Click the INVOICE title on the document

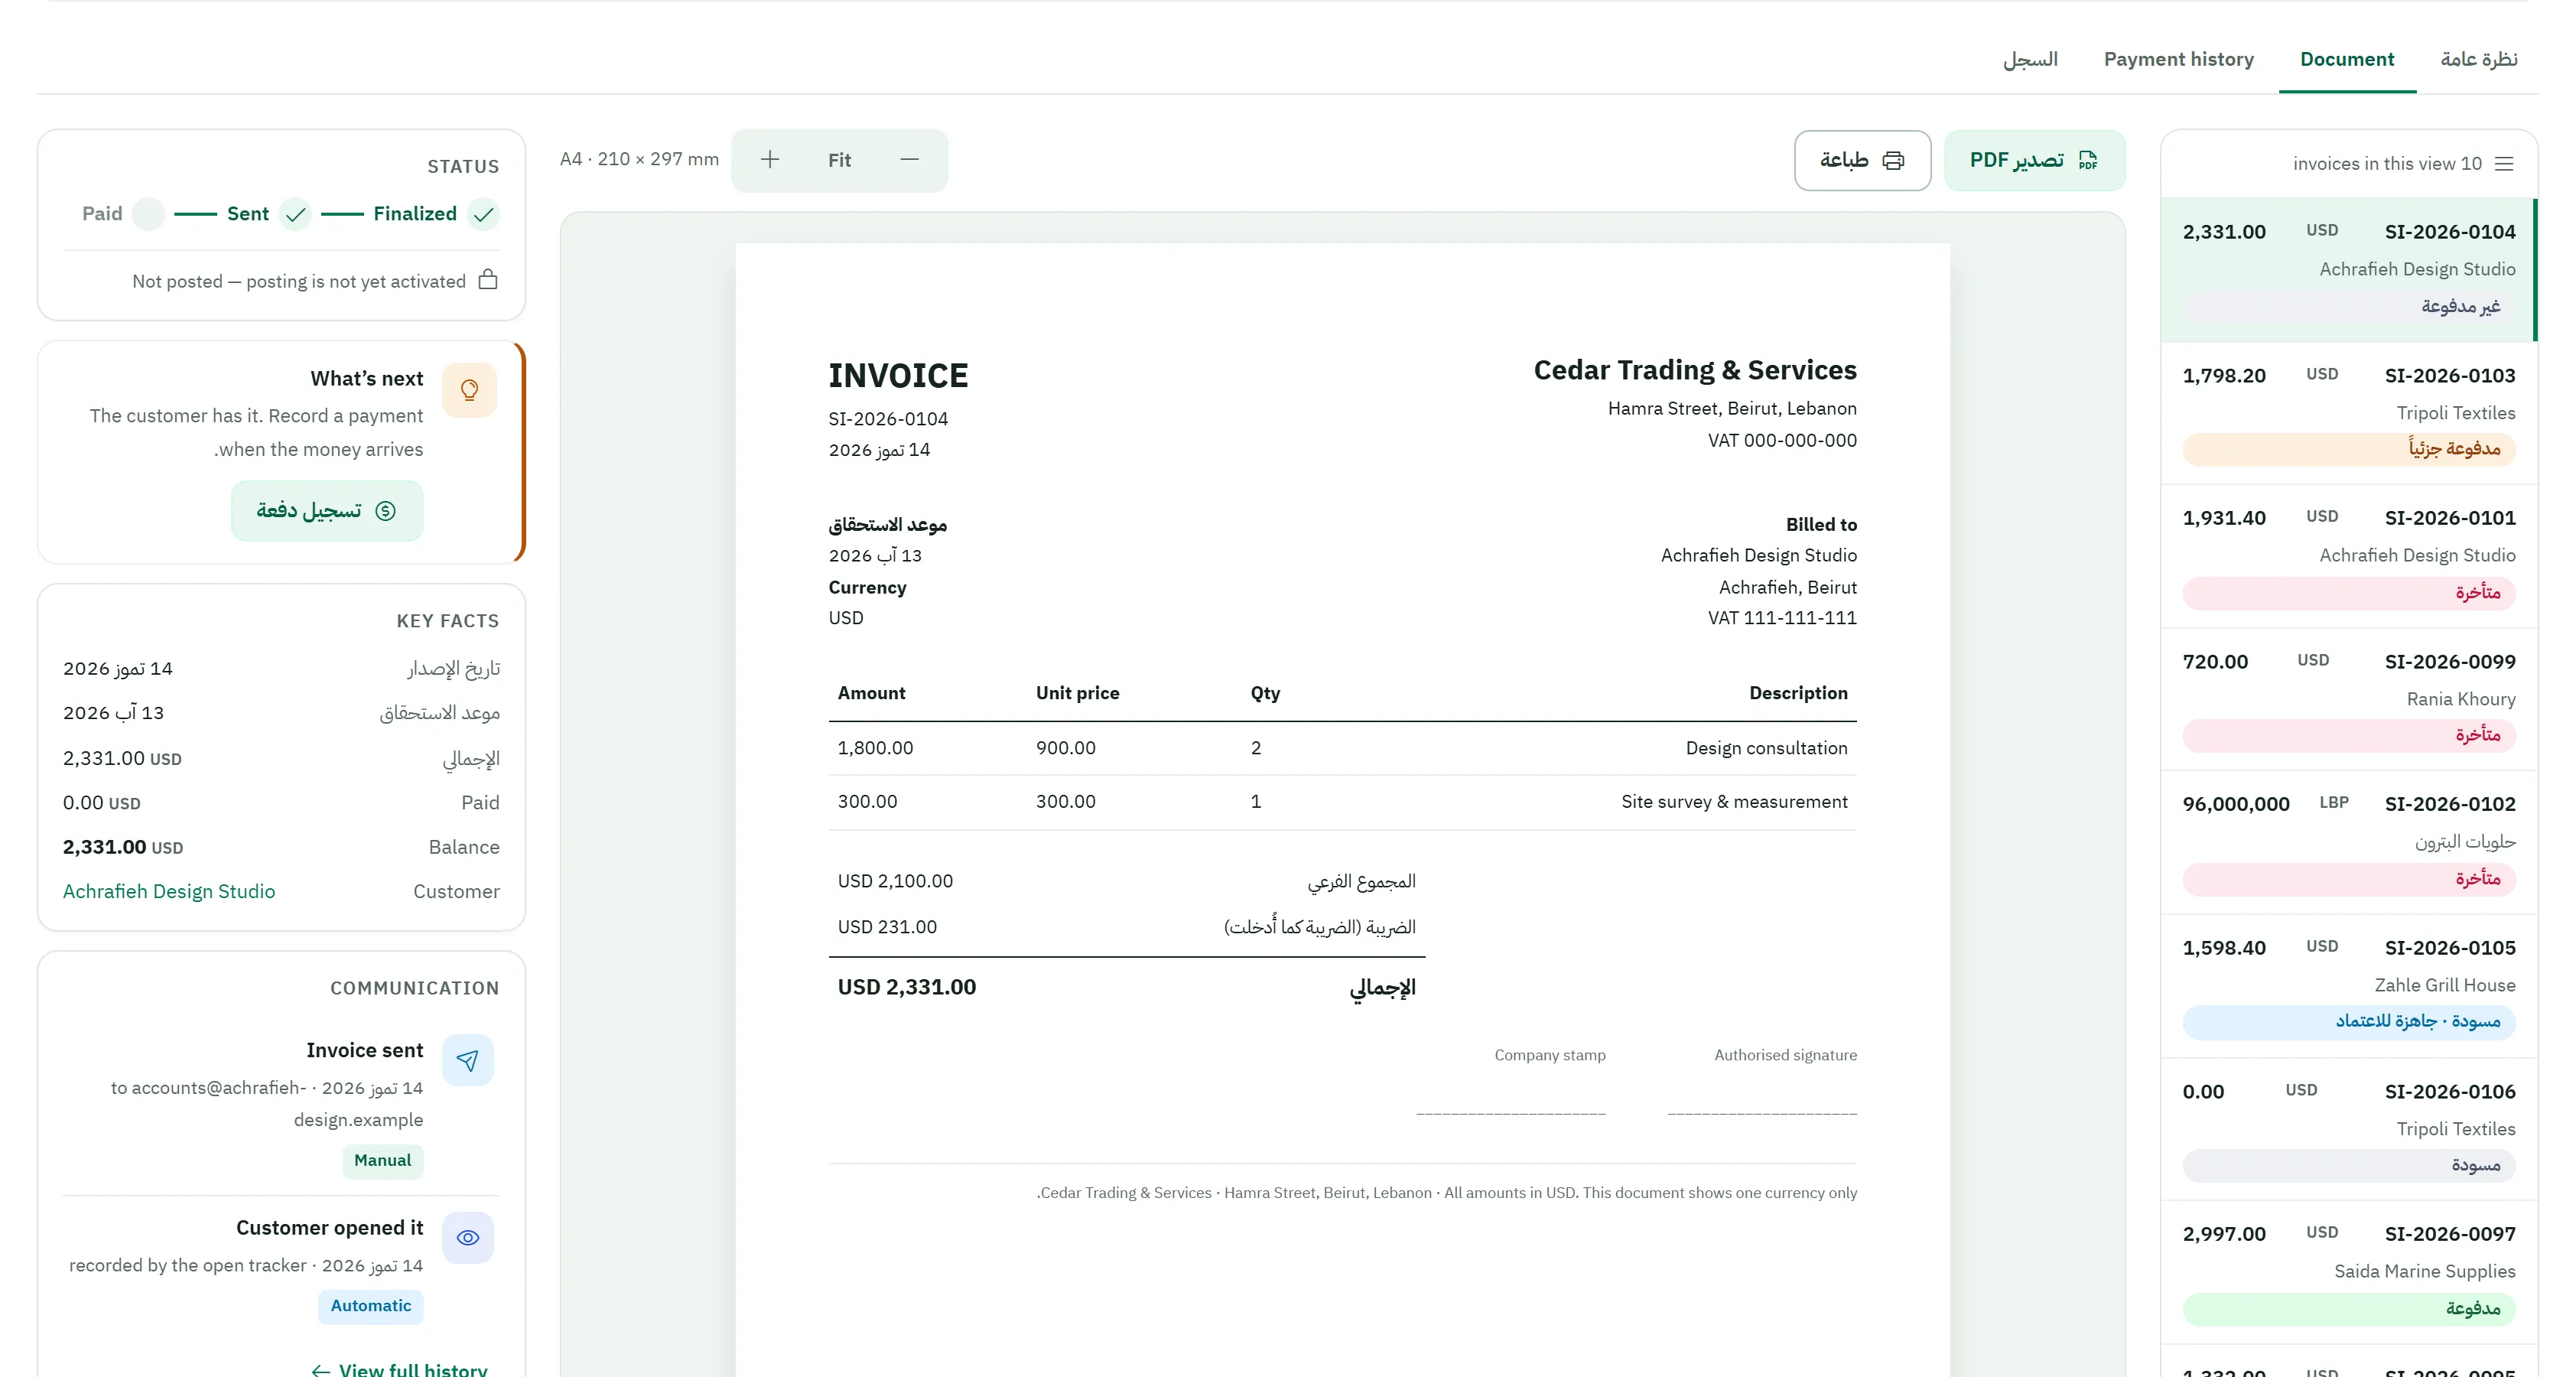pyautogui.click(x=898, y=376)
